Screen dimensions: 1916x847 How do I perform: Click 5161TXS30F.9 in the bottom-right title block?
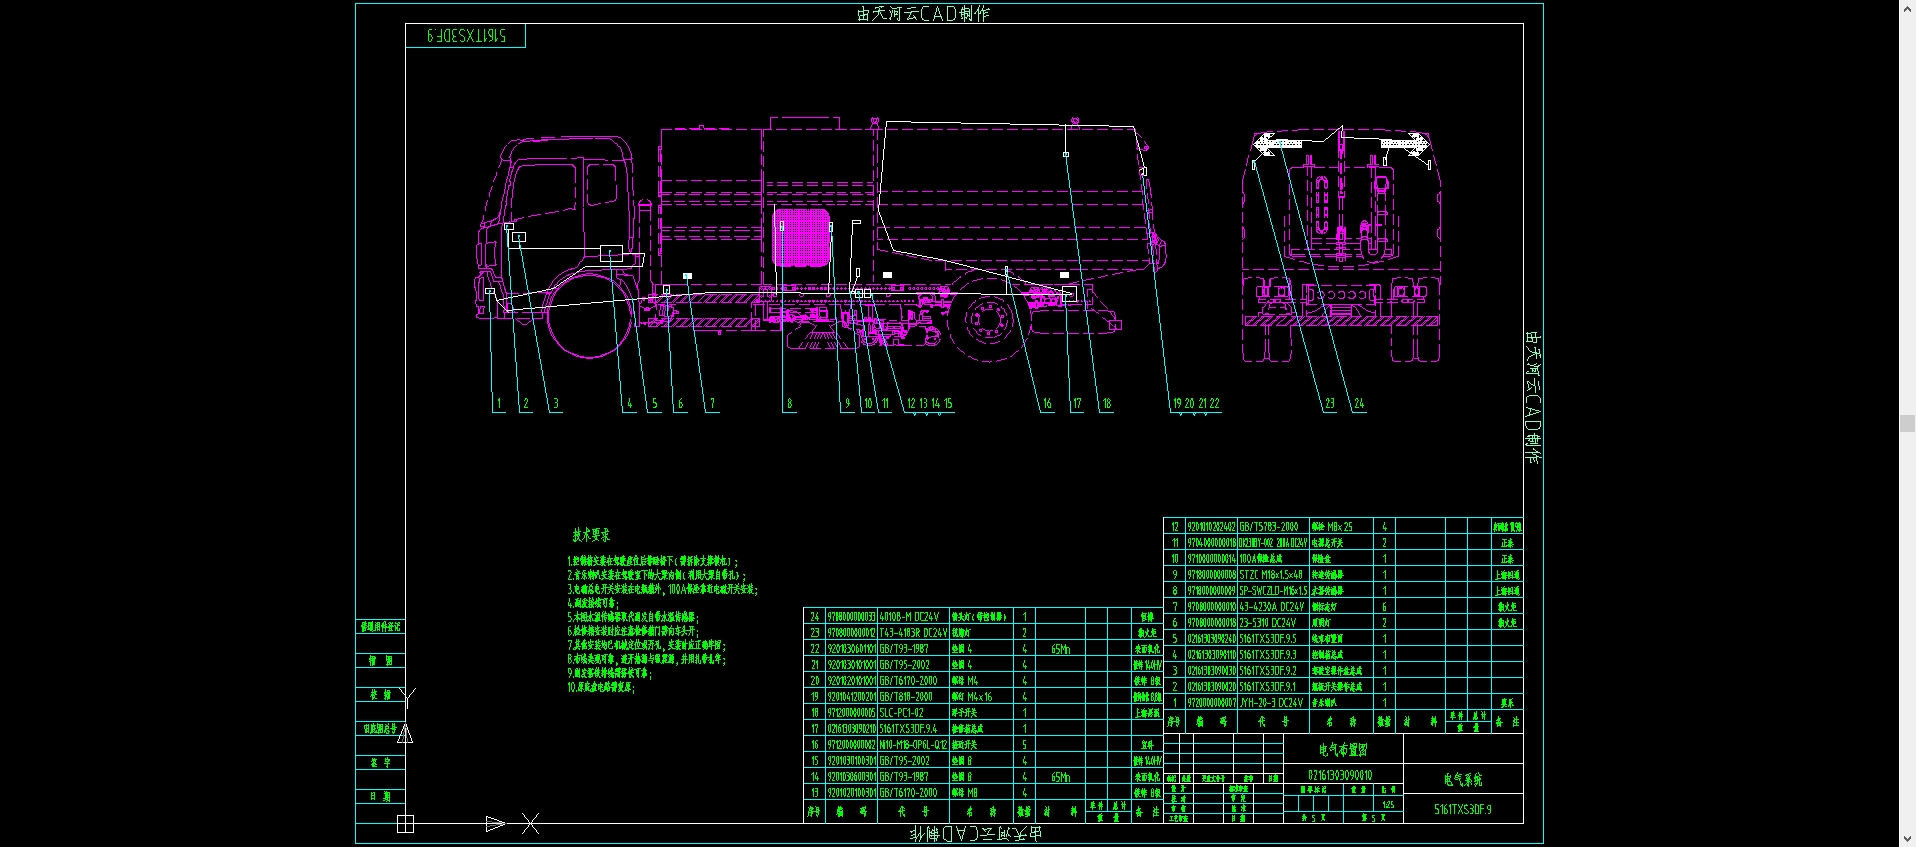[x=1463, y=809]
